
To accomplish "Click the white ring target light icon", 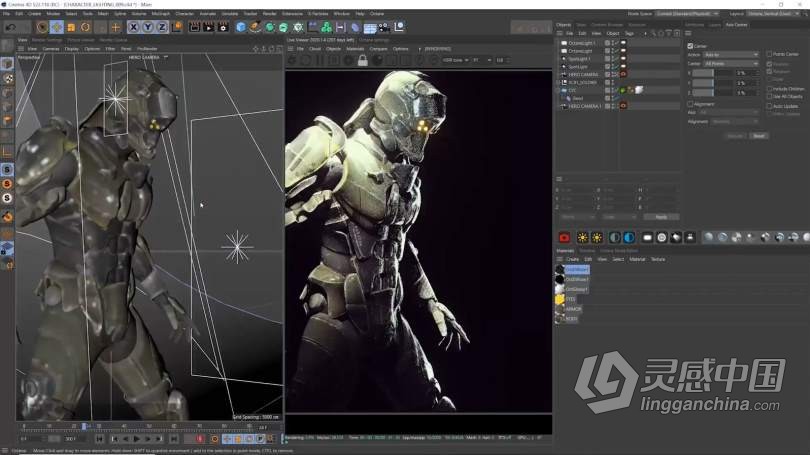I will point(662,238).
